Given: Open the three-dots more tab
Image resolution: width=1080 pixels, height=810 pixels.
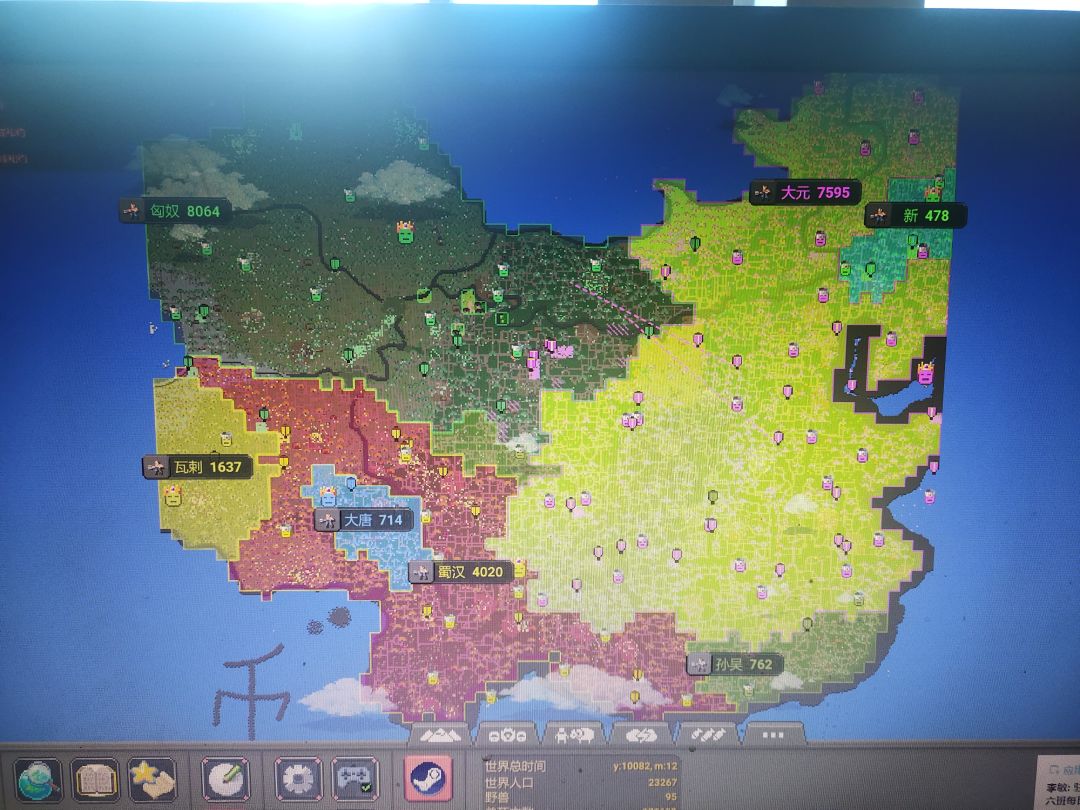Looking at the screenshot, I should 773,735.
